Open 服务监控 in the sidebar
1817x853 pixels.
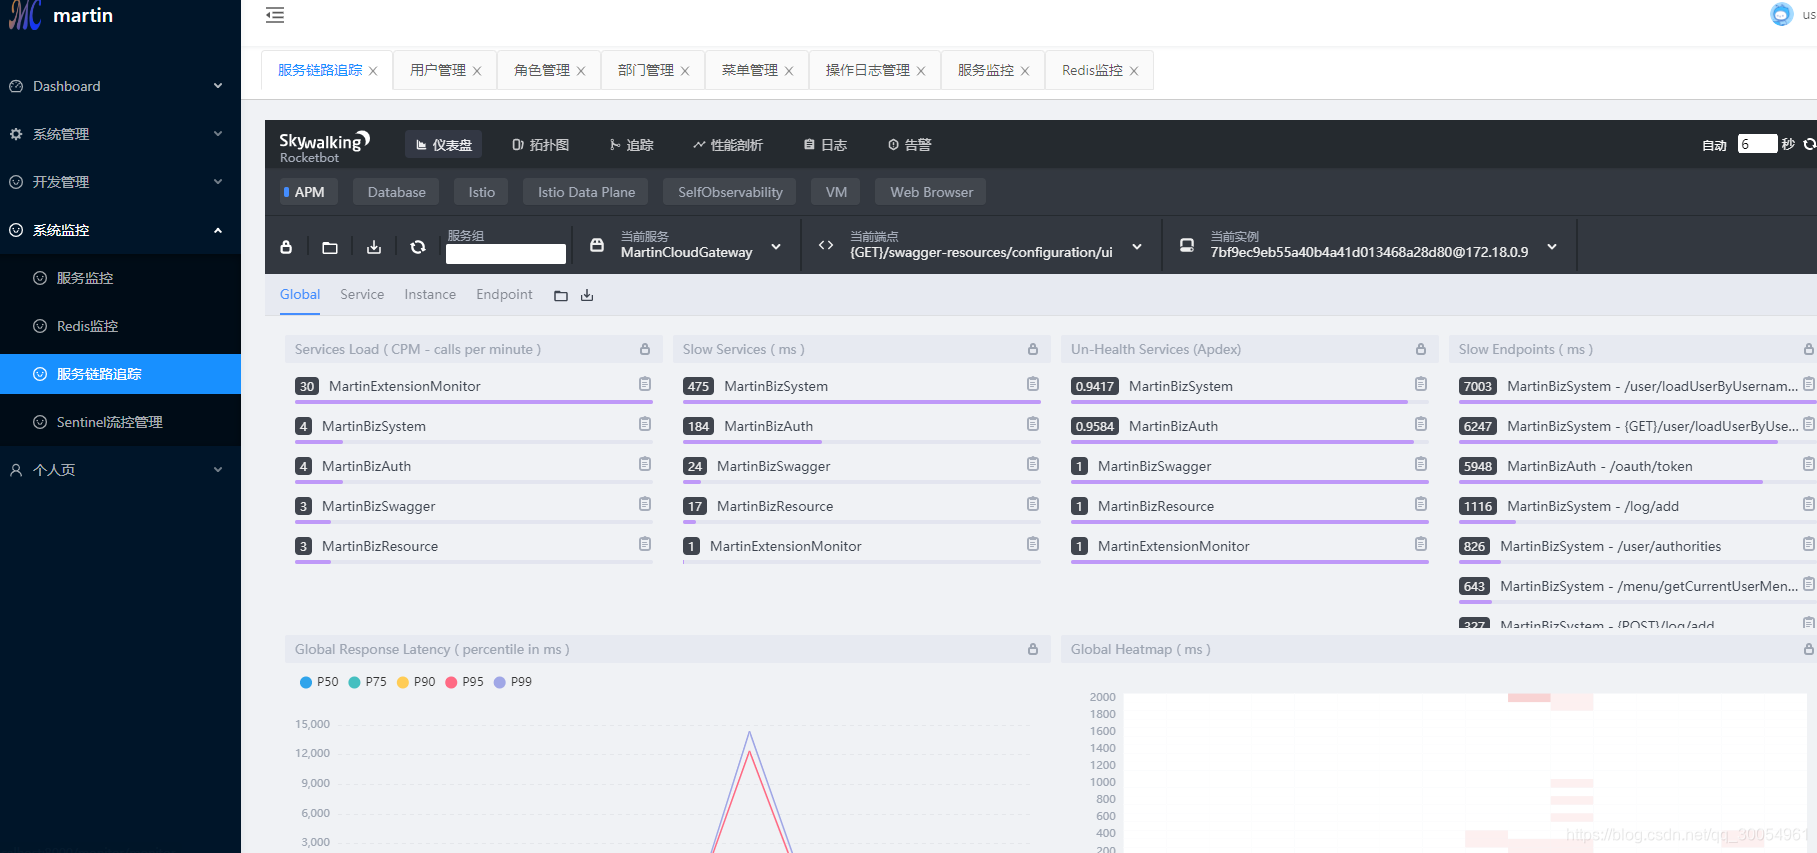(x=120, y=278)
